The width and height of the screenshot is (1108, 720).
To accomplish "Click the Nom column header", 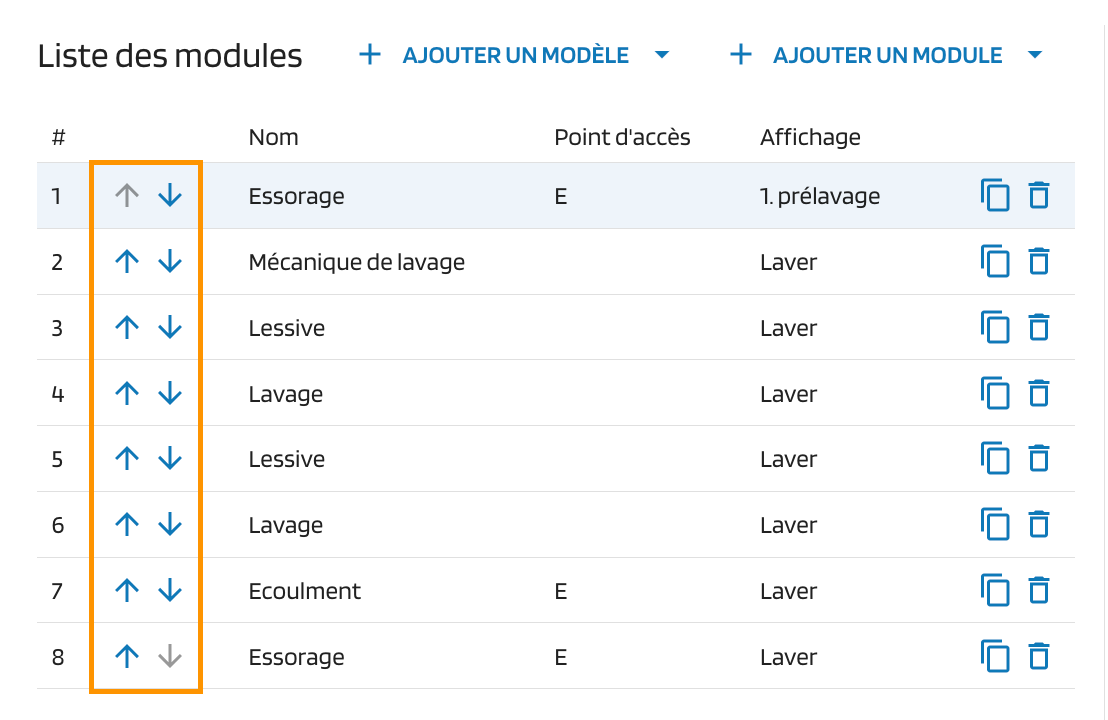I will (x=273, y=137).
